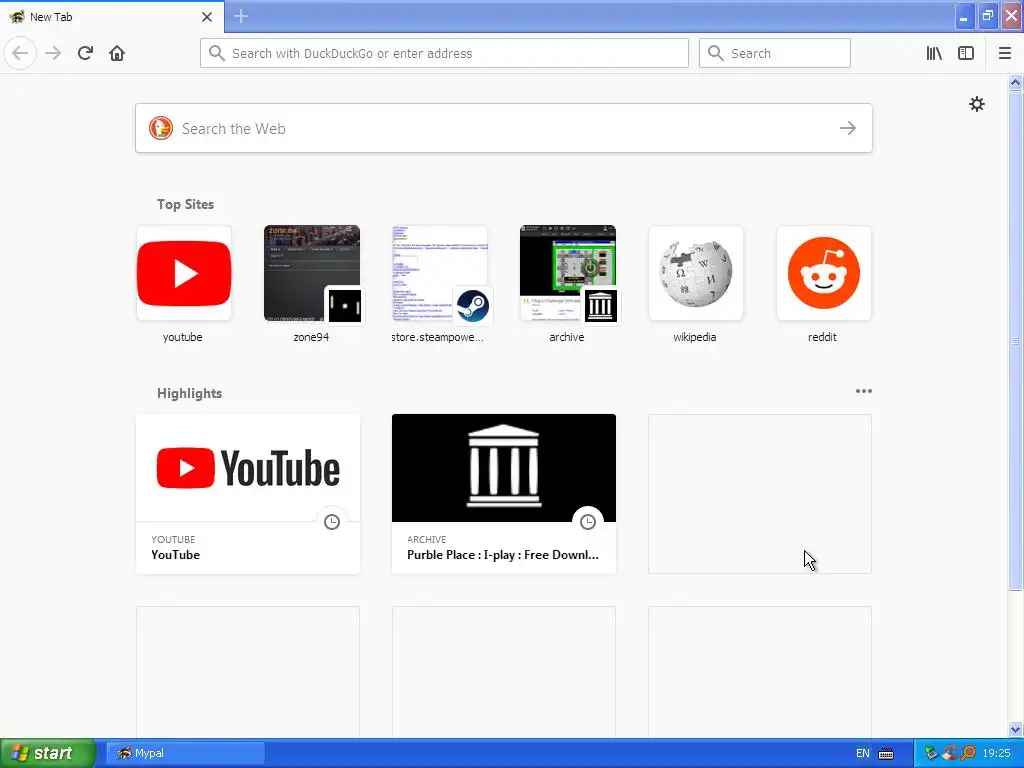Click the 'wikipedia' label text
Viewport: 1024px width, 768px height.
tap(695, 337)
